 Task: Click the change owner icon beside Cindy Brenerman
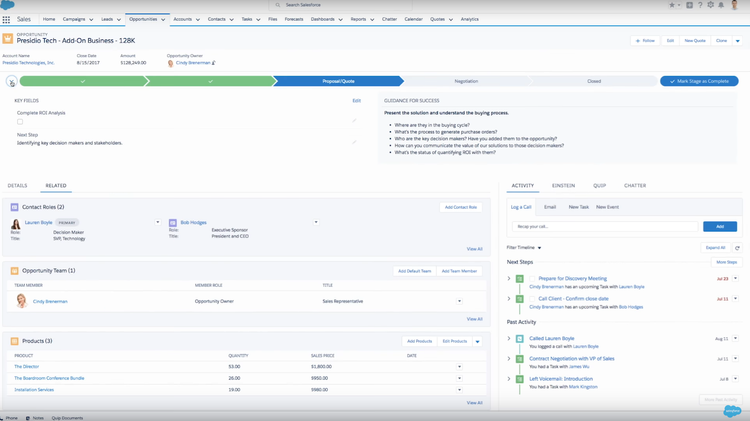coord(214,63)
